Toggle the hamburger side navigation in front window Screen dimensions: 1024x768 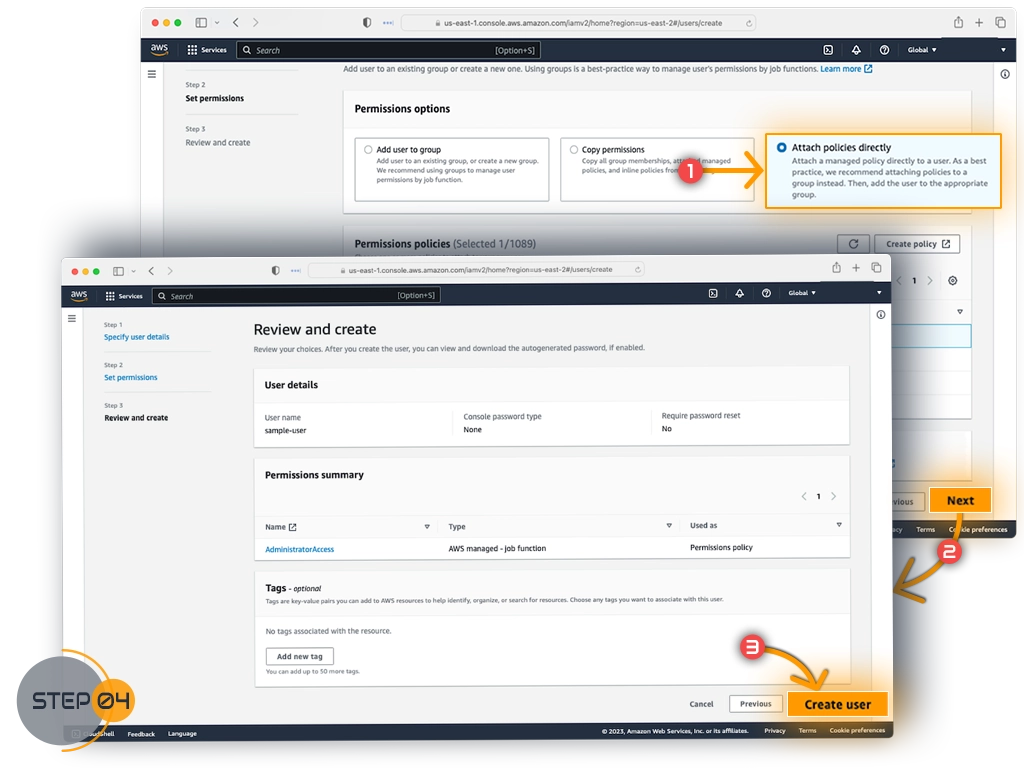72,318
